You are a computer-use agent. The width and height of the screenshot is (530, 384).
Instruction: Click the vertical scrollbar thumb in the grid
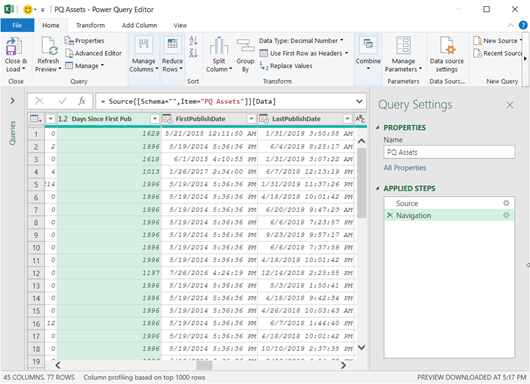(362, 182)
